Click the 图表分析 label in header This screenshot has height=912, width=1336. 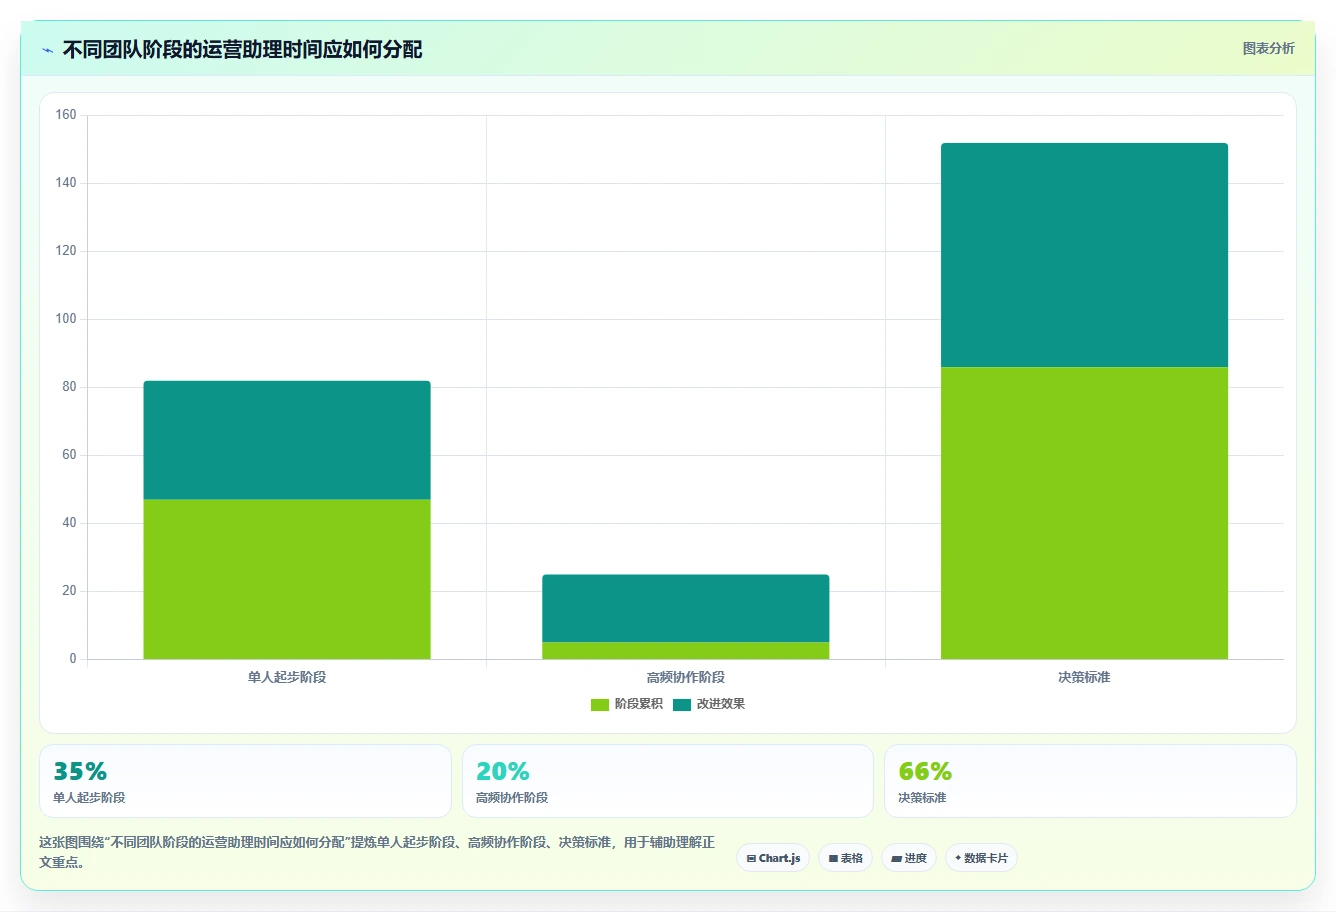click(x=1268, y=48)
